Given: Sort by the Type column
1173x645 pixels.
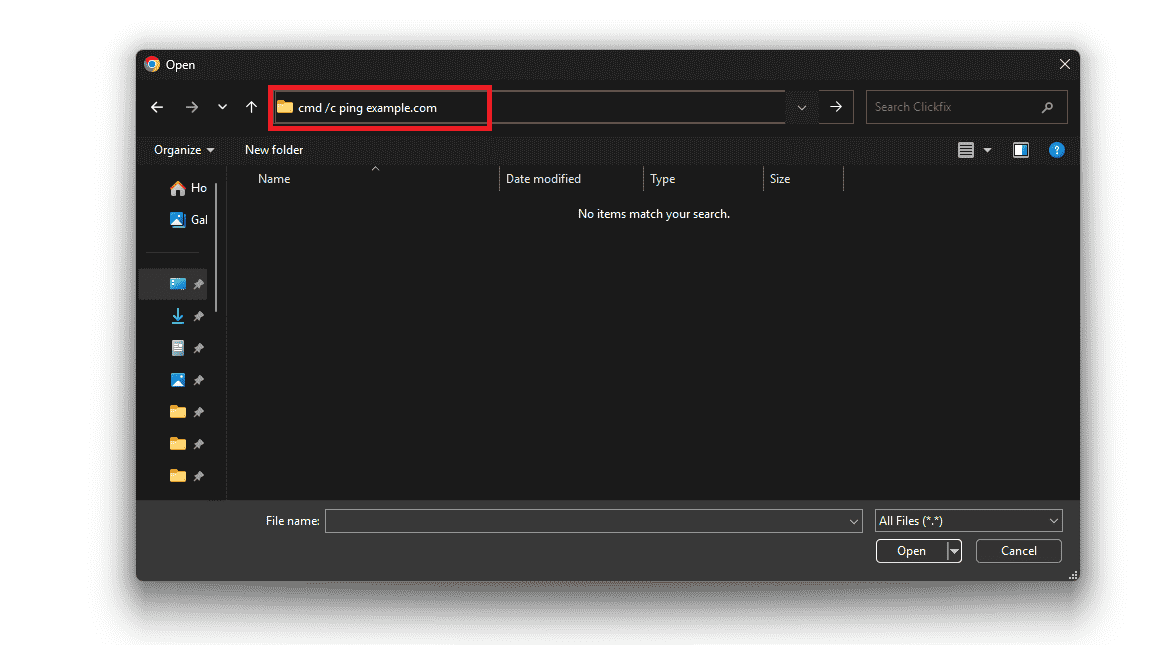Looking at the screenshot, I should (x=663, y=179).
